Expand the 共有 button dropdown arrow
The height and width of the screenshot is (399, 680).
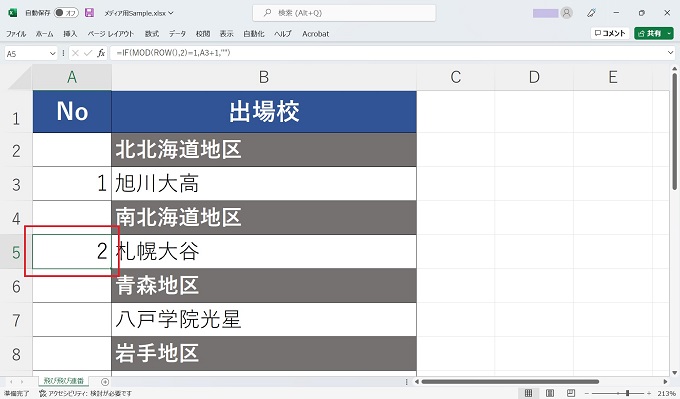click(669, 33)
